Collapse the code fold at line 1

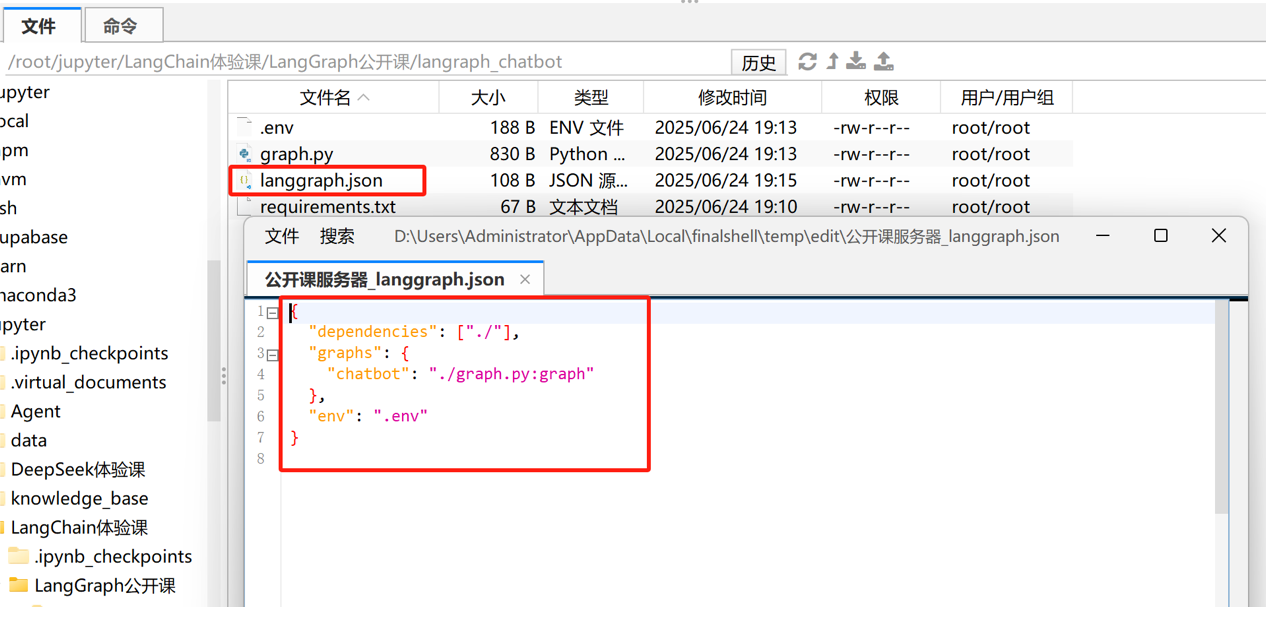[272, 313]
